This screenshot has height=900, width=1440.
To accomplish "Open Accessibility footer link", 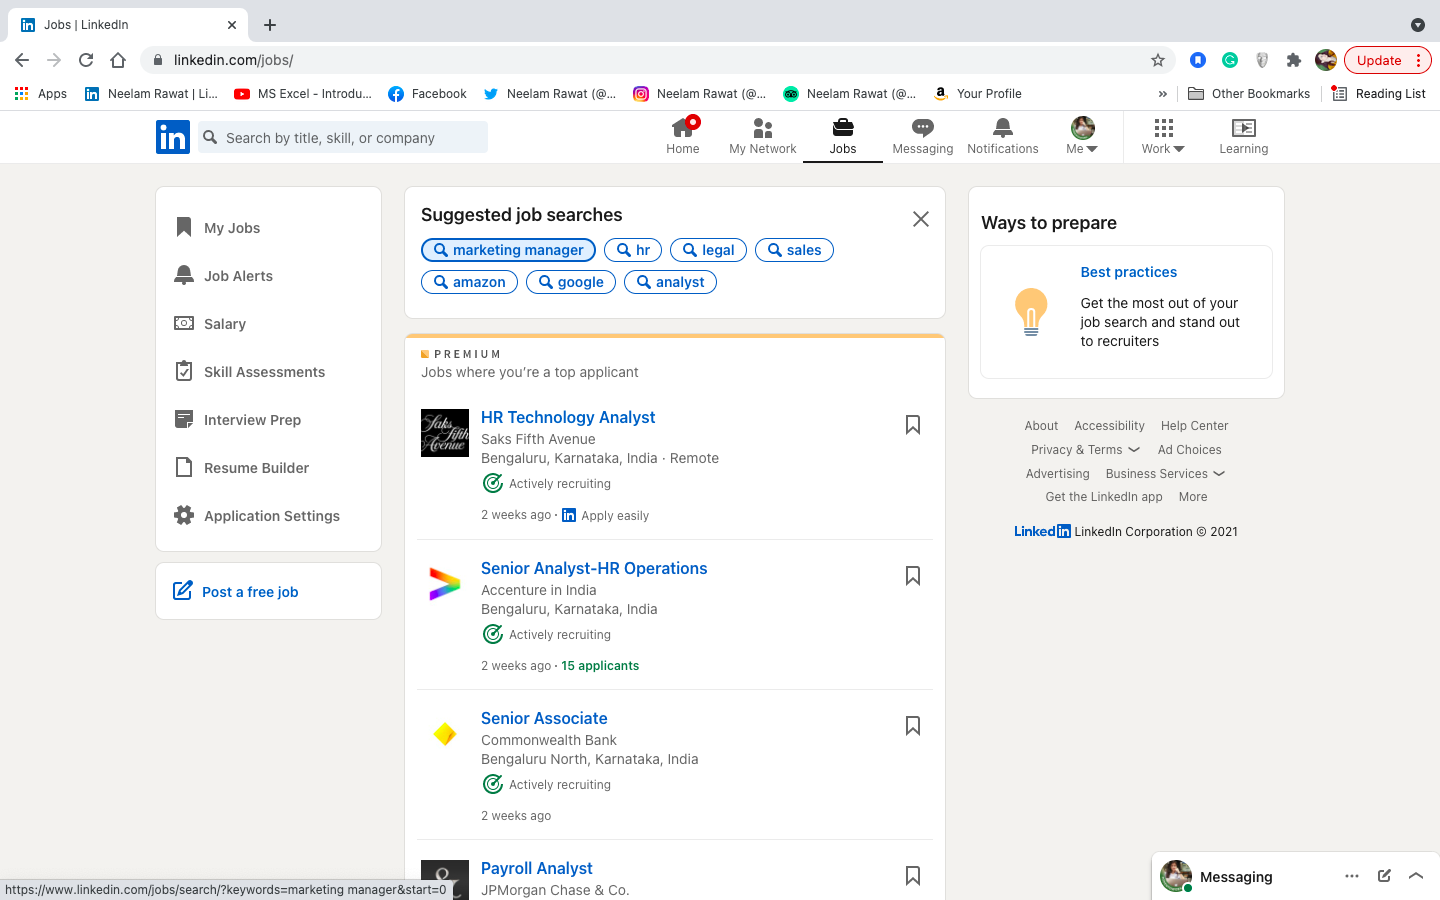I will point(1109,426).
